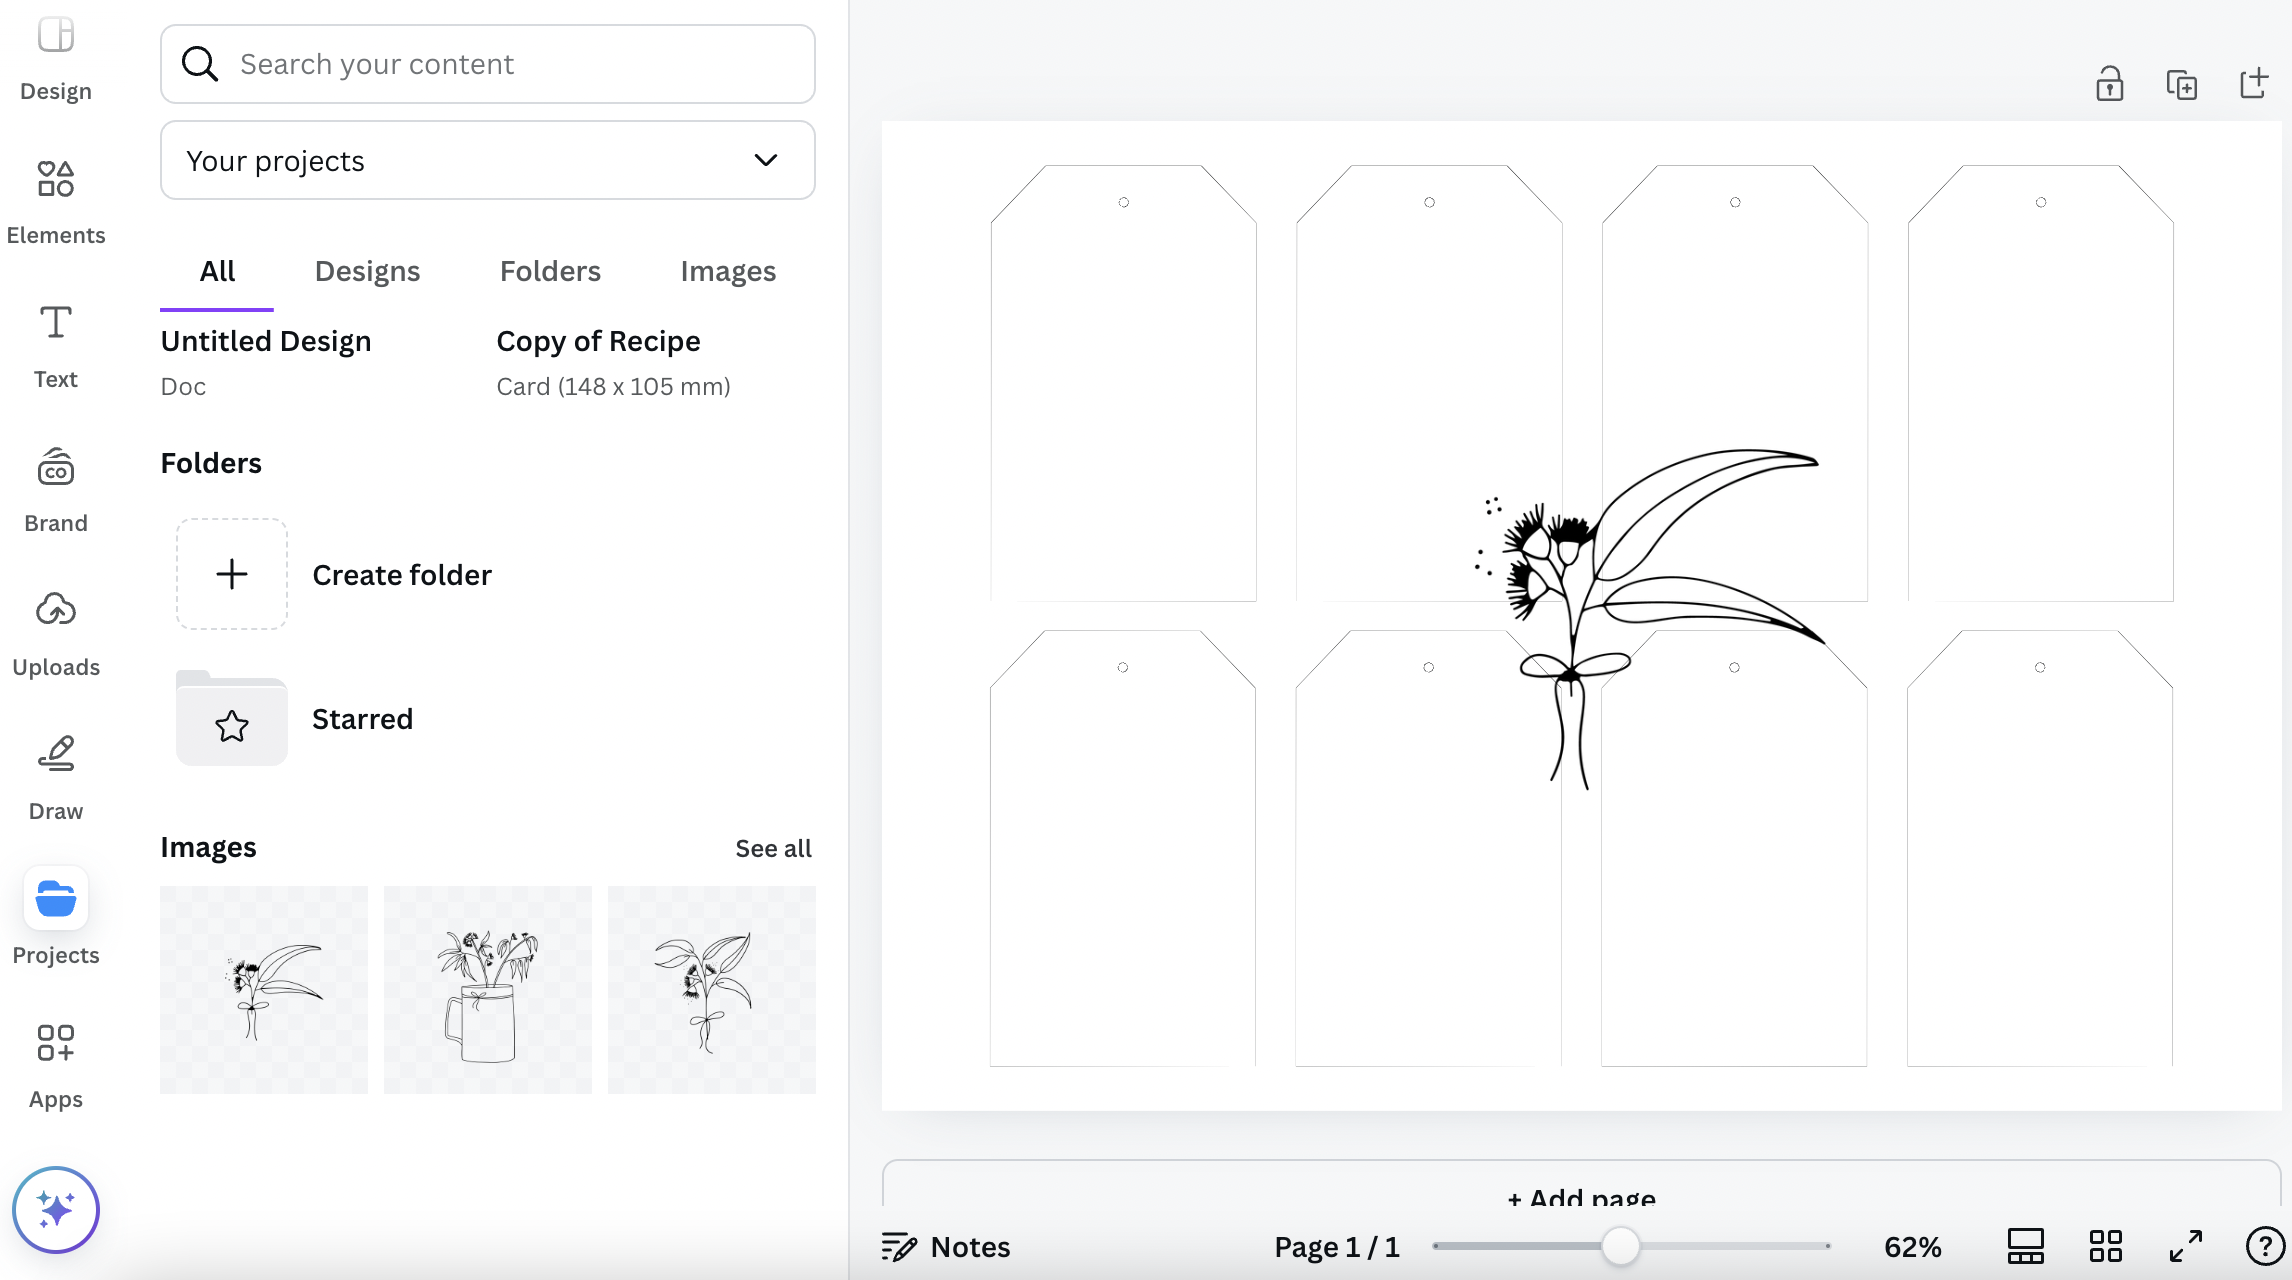Switch to the Designs tab
This screenshot has width=2292, height=1280.
(x=367, y=271)
